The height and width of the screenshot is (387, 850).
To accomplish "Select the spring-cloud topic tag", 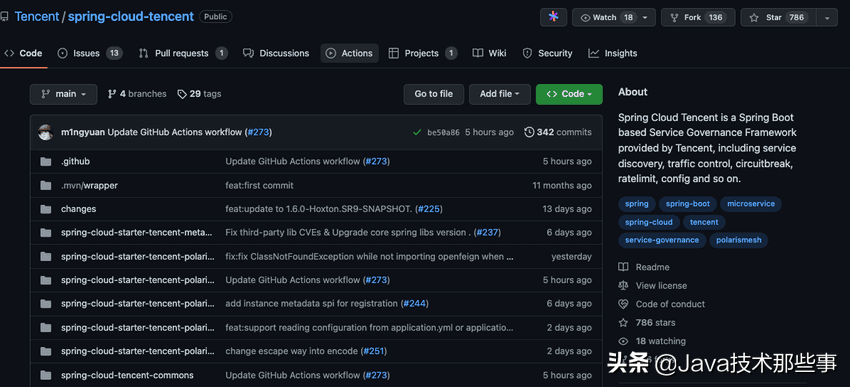I will point(649,222).
